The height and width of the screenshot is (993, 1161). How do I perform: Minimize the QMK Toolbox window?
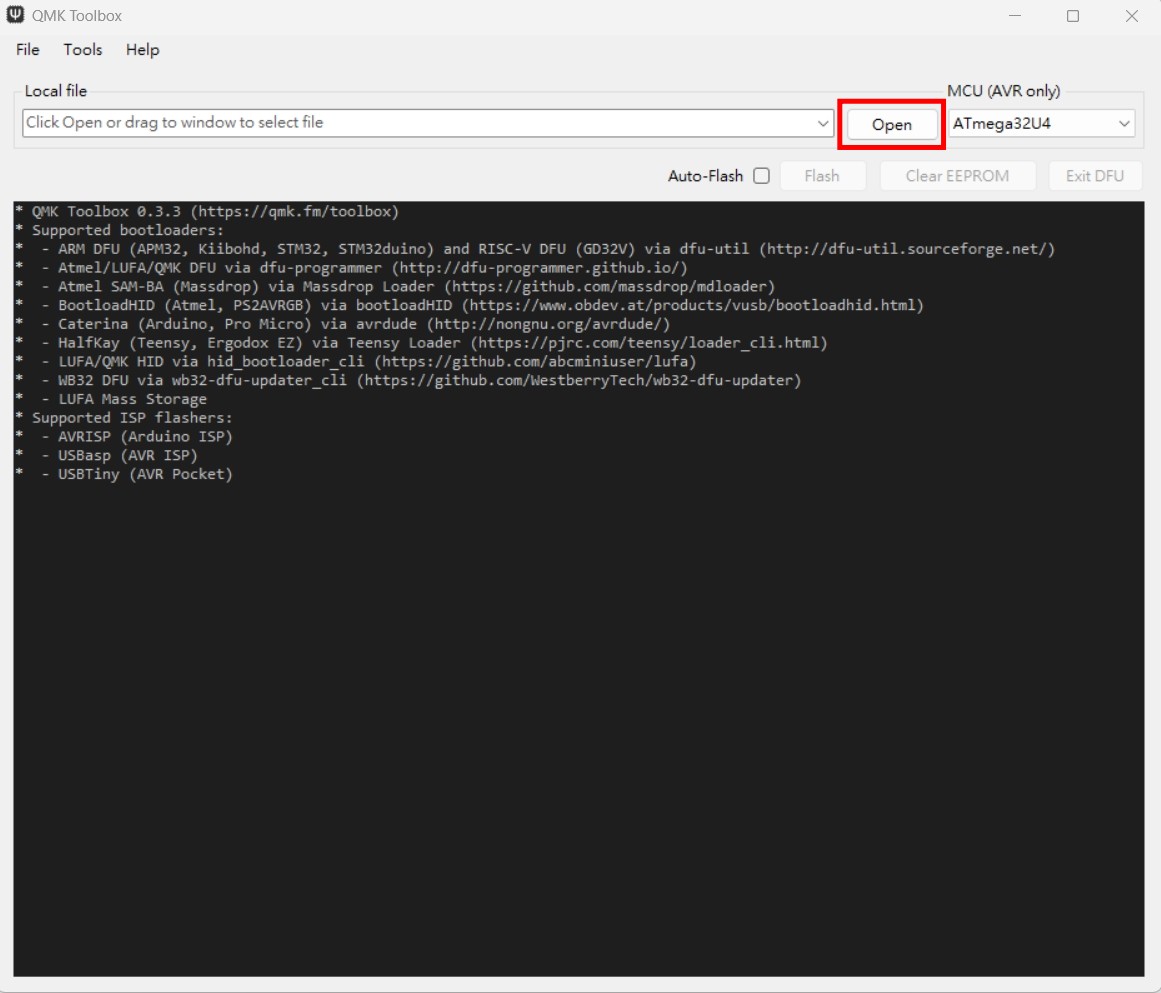click(x=1015, y=16)
